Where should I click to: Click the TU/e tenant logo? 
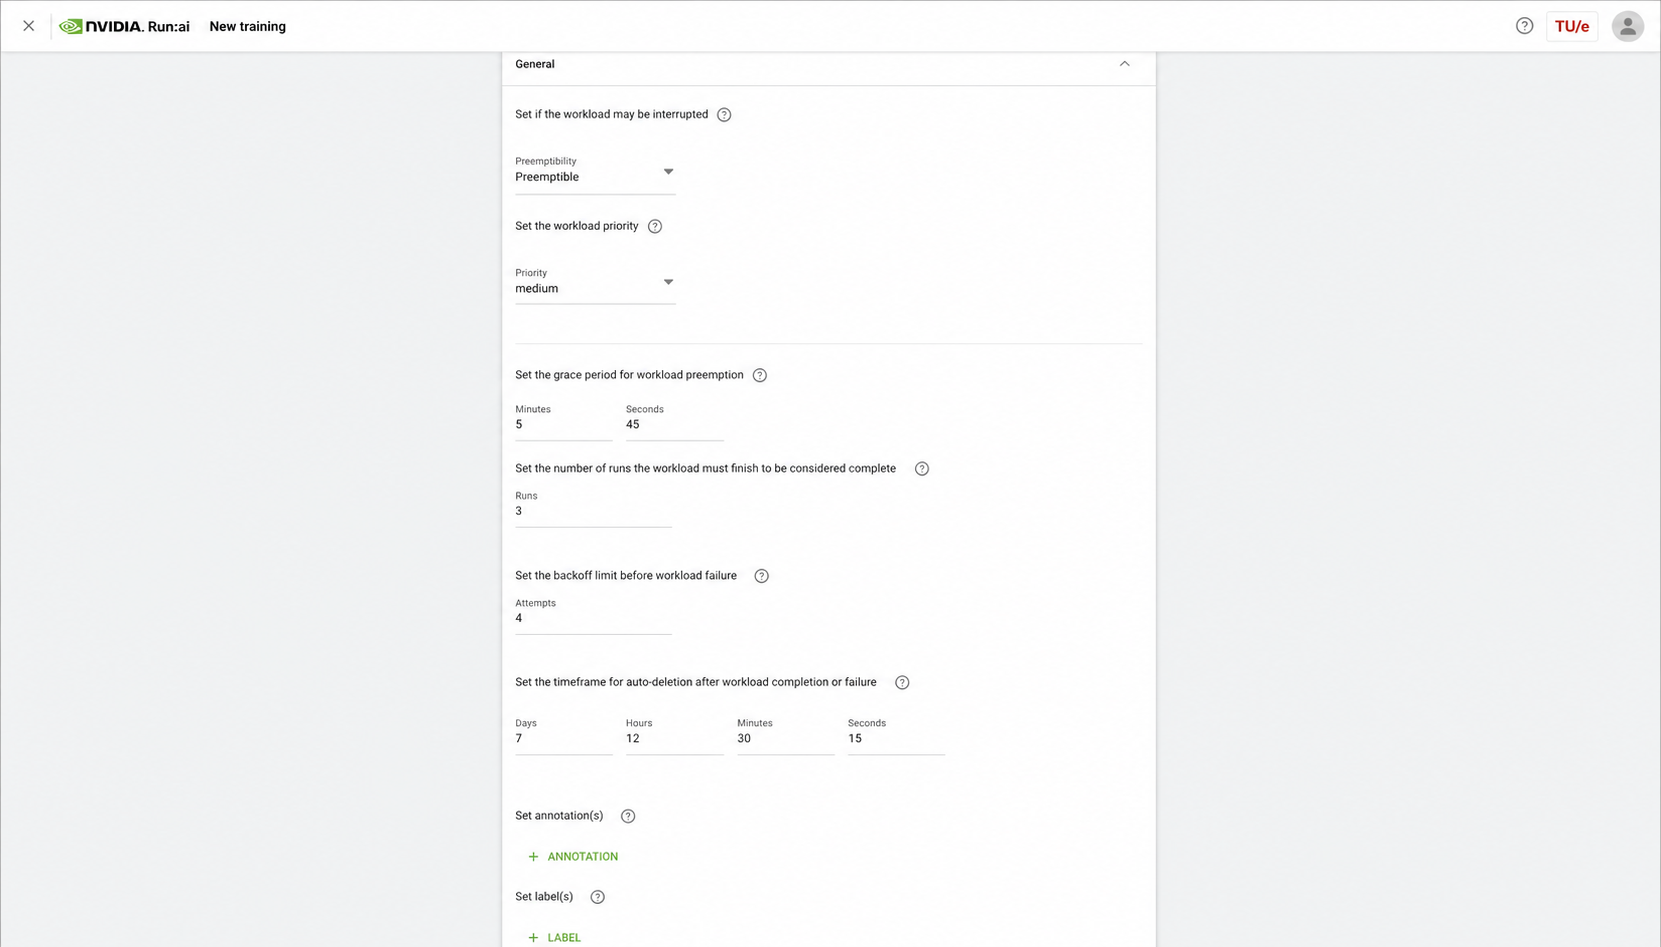(1571, 26)
